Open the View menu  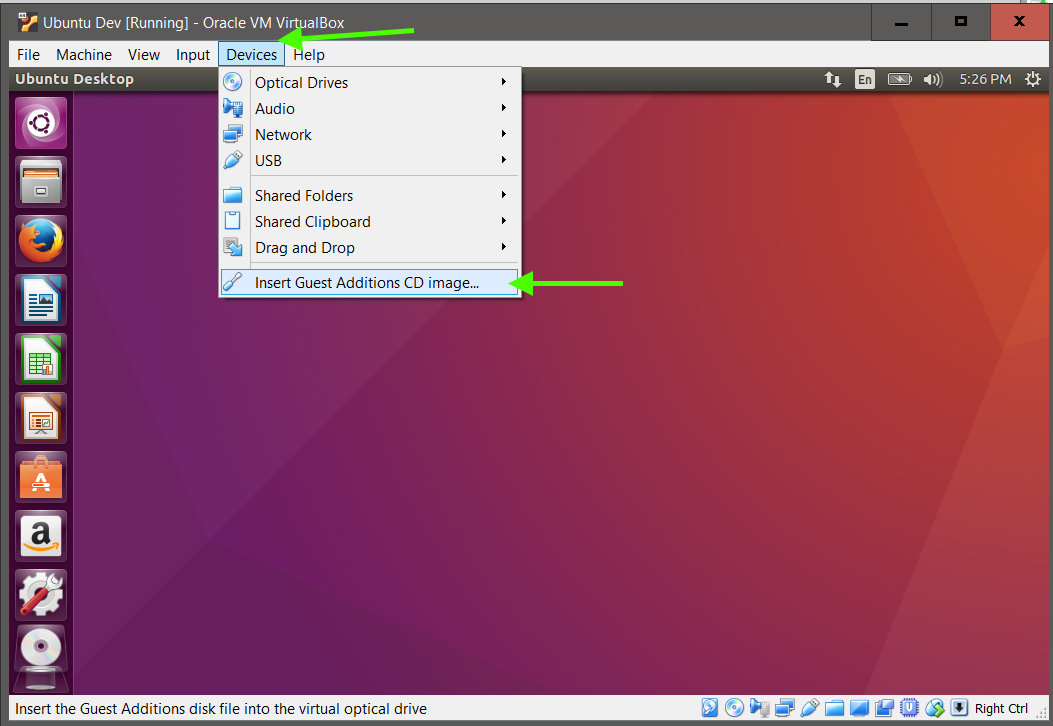pyautogui.click(x=144, y=54)
